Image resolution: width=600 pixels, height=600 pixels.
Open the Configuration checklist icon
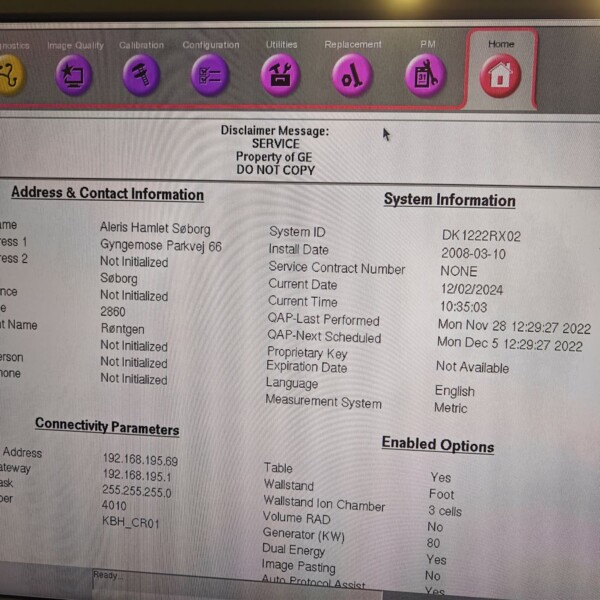pos(210,75)
